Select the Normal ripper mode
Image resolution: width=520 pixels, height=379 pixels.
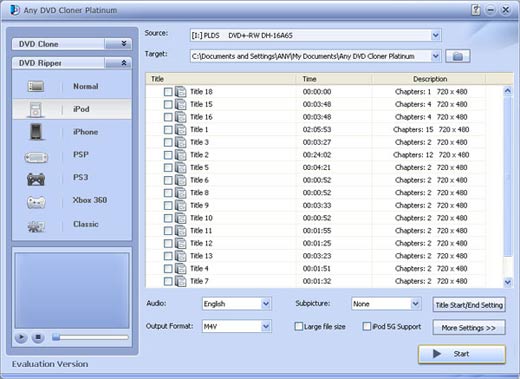coord(72,87)
